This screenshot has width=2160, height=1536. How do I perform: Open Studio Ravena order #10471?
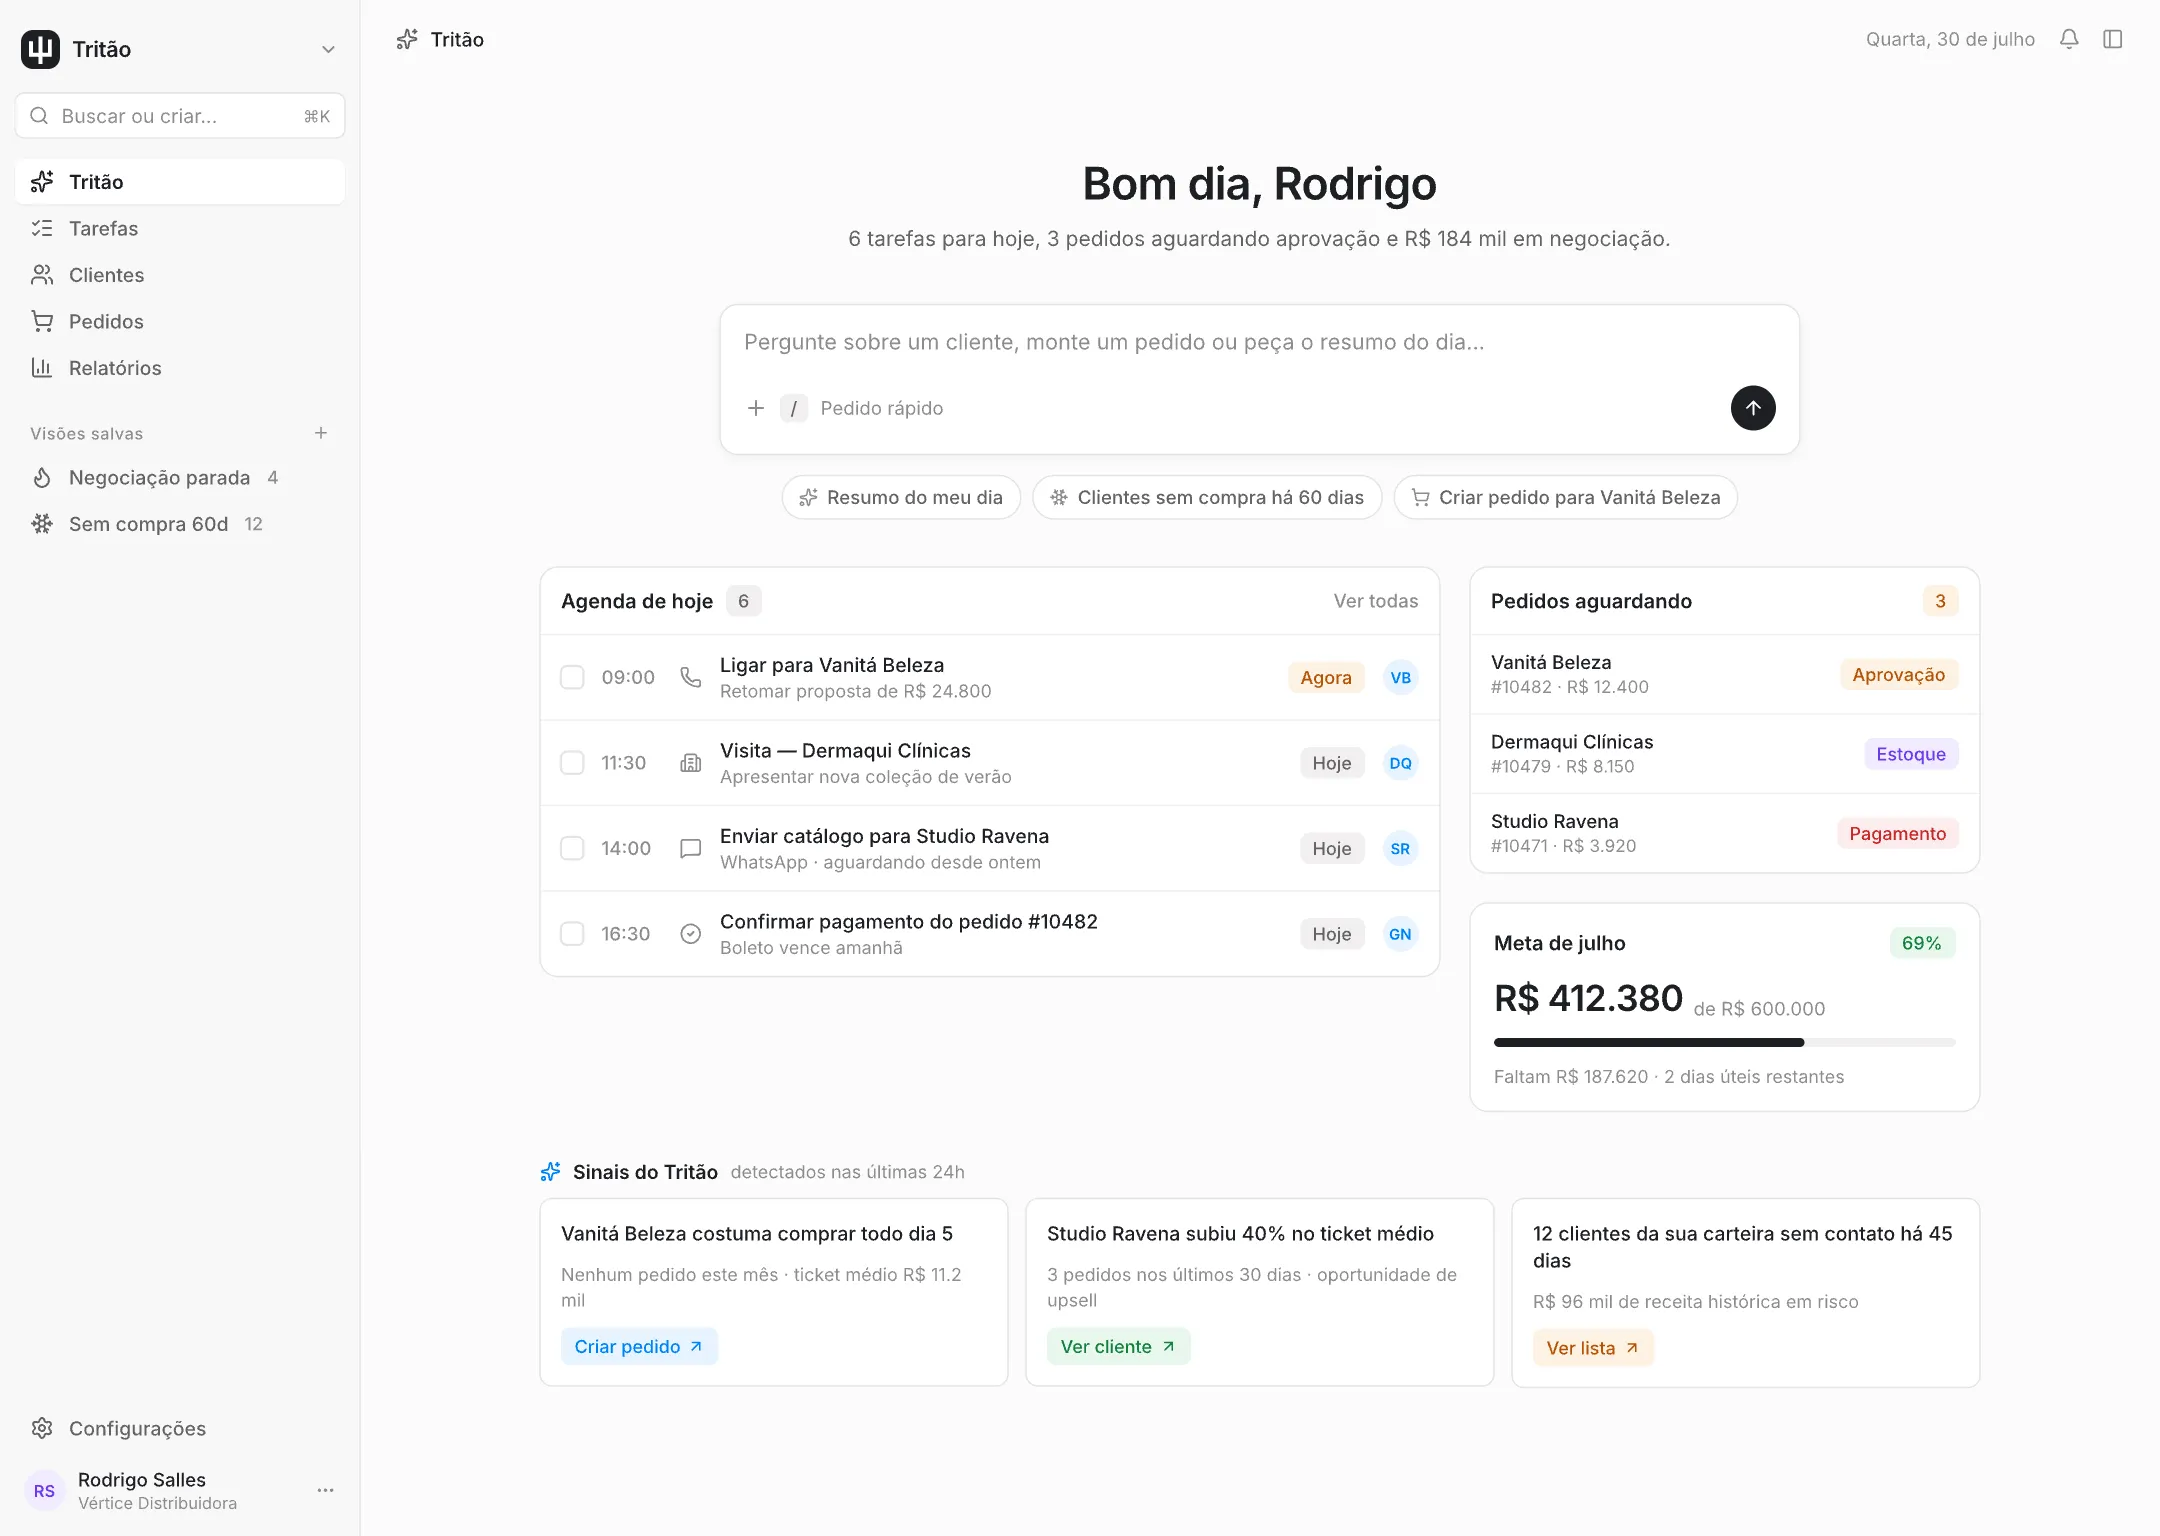tap(1724, 833)
